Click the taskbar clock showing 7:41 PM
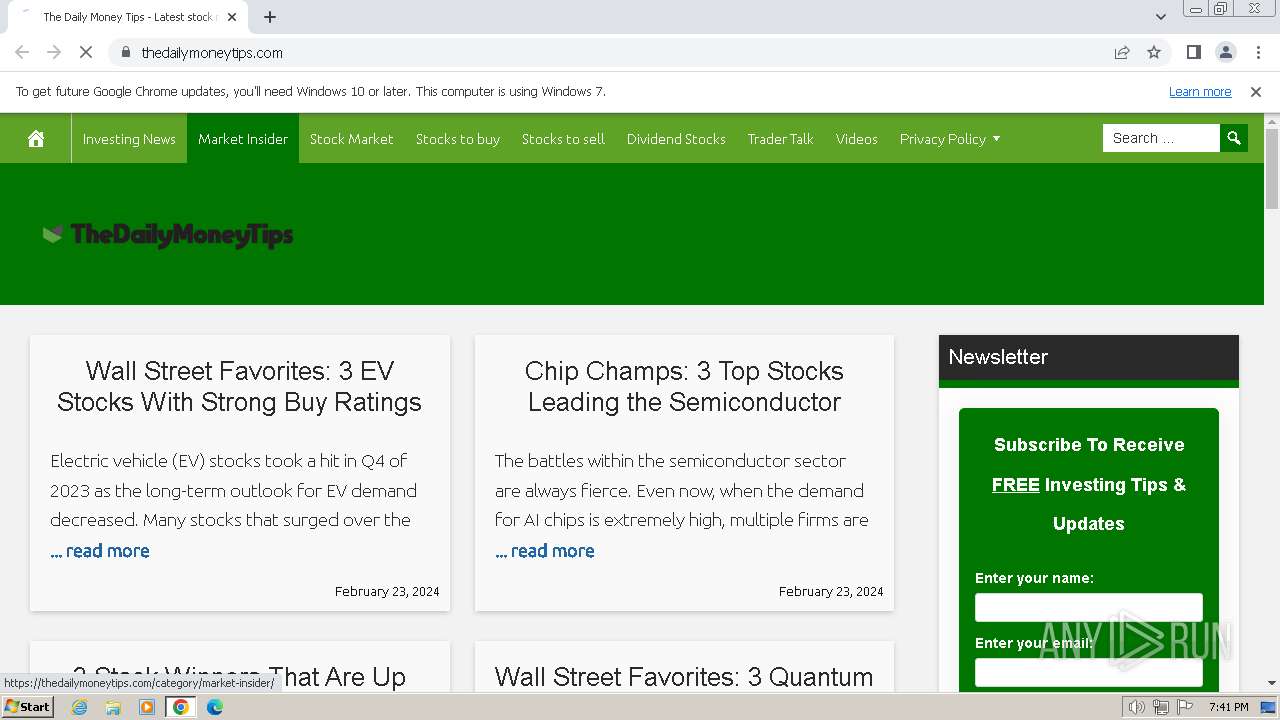Screen dimensions: 1280x720 [x=1229, y=707]
